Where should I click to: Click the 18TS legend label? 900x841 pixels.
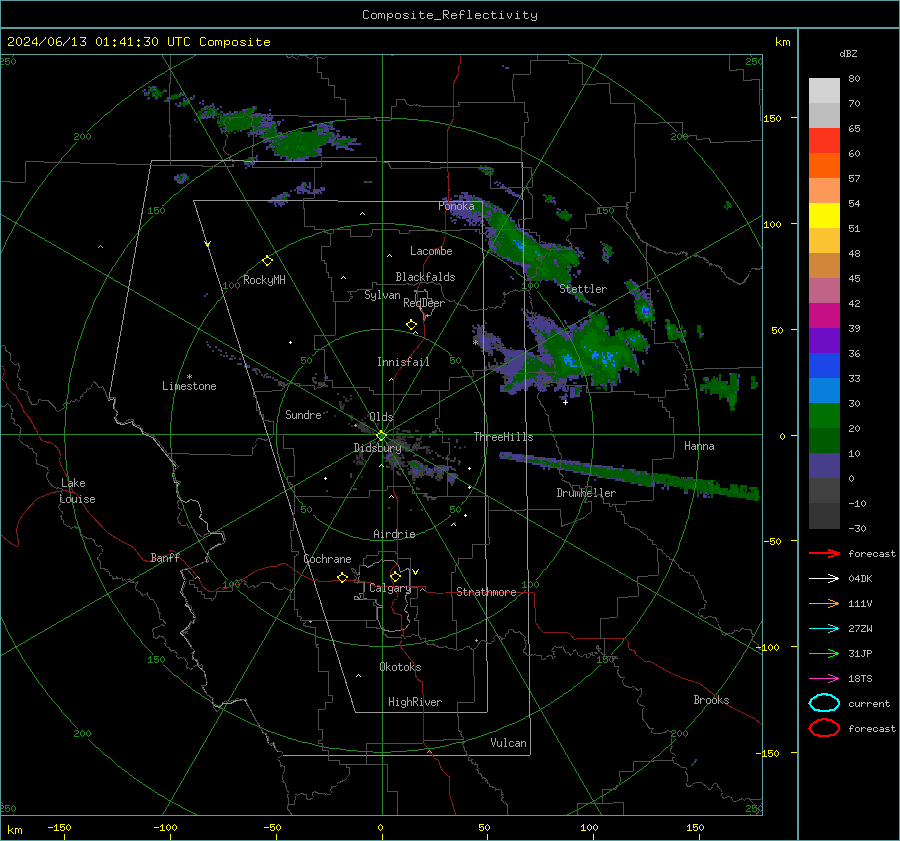pos(860,679)
